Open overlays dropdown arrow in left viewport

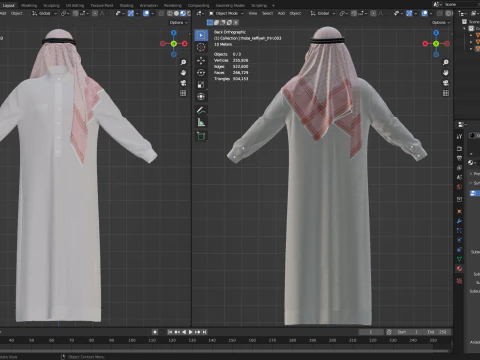pos(152,13)
